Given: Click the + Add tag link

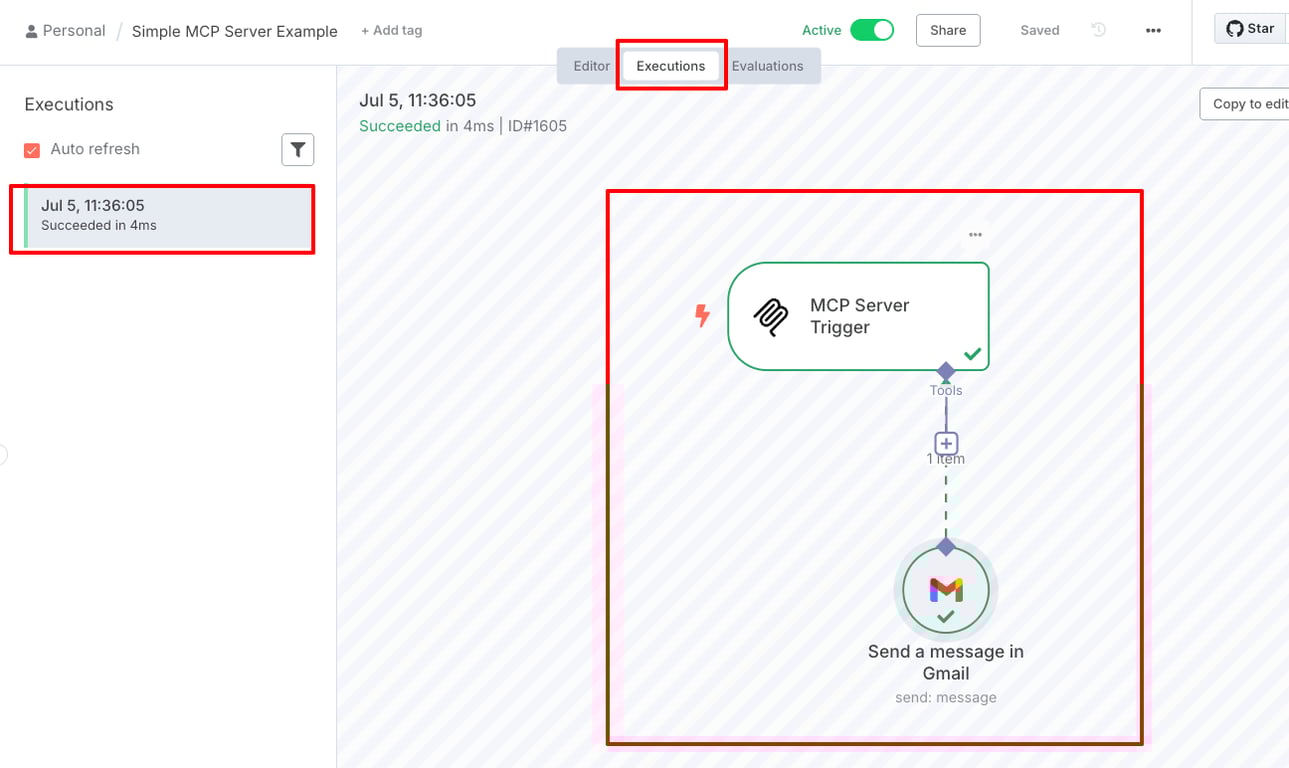Looking at the screenshot, I should pyautogui.click(x=391, y=30).
